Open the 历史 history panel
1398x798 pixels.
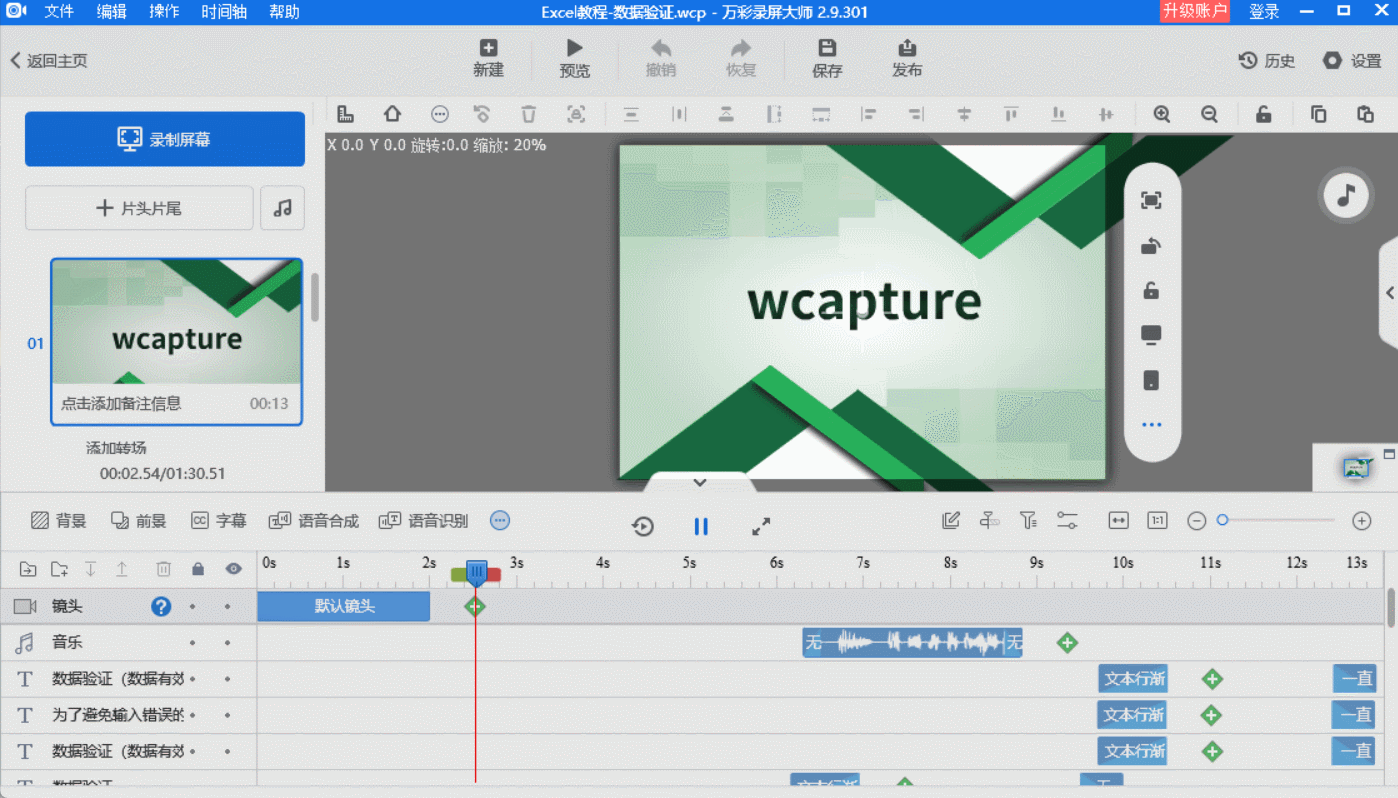point(1267,61)
